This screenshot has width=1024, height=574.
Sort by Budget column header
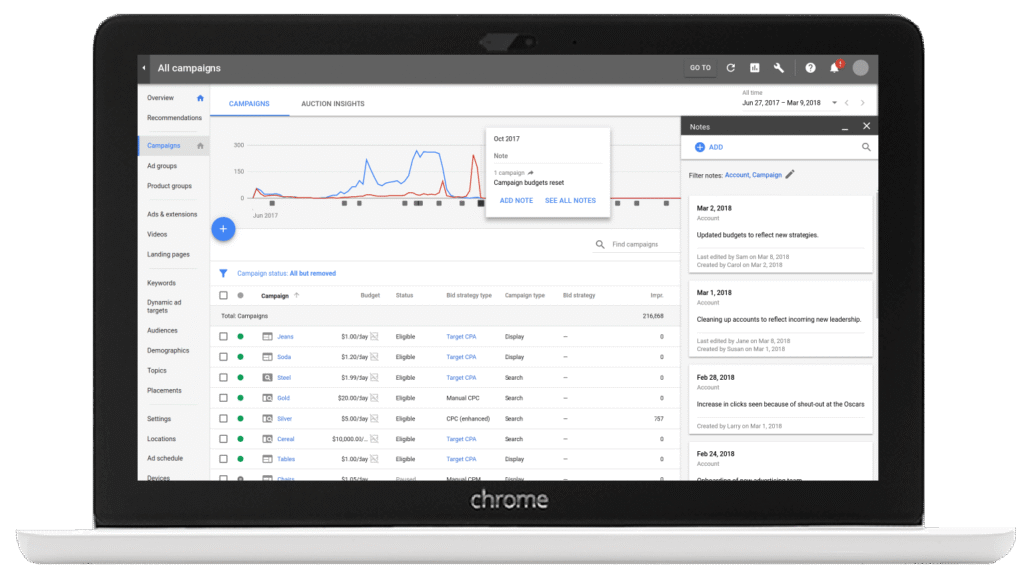point(370,295)
